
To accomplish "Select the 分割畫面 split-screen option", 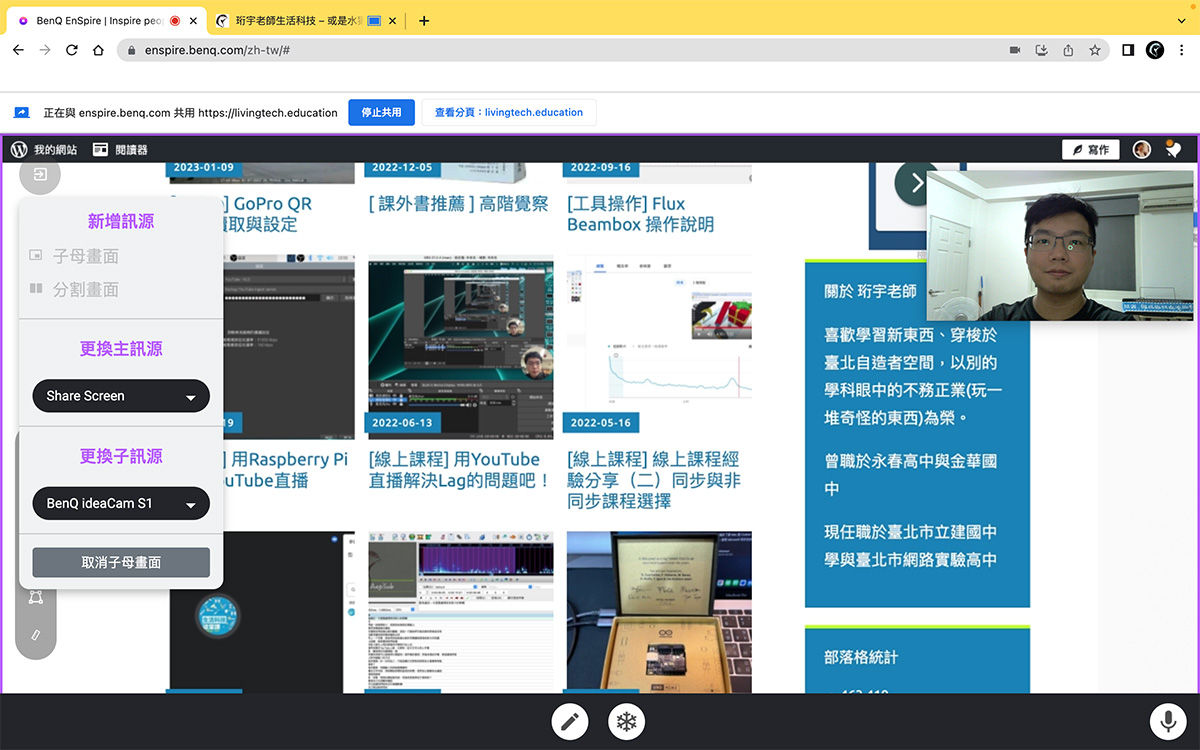I will click(x=74, y=289).
